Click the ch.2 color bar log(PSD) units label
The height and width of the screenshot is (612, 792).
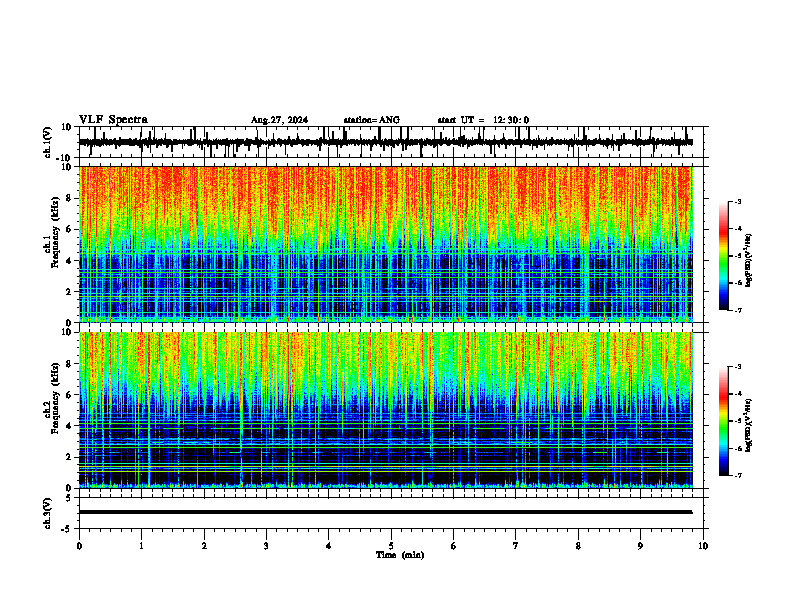point(749,425)
